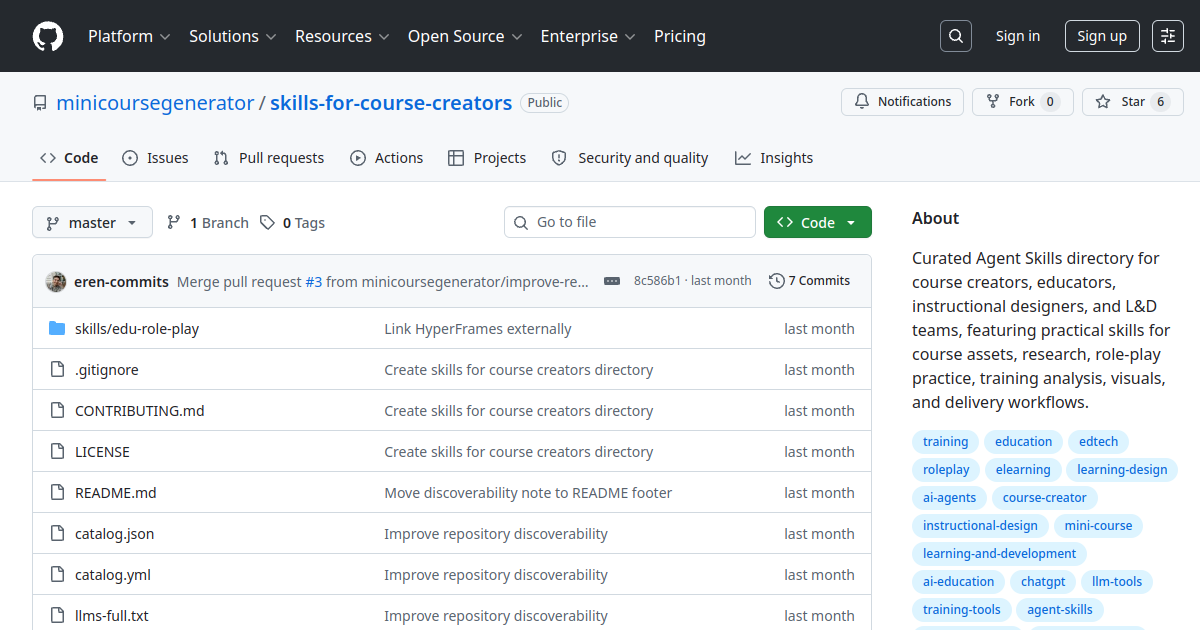
Task: Star this repository
Action: (x=1133, y=102)
